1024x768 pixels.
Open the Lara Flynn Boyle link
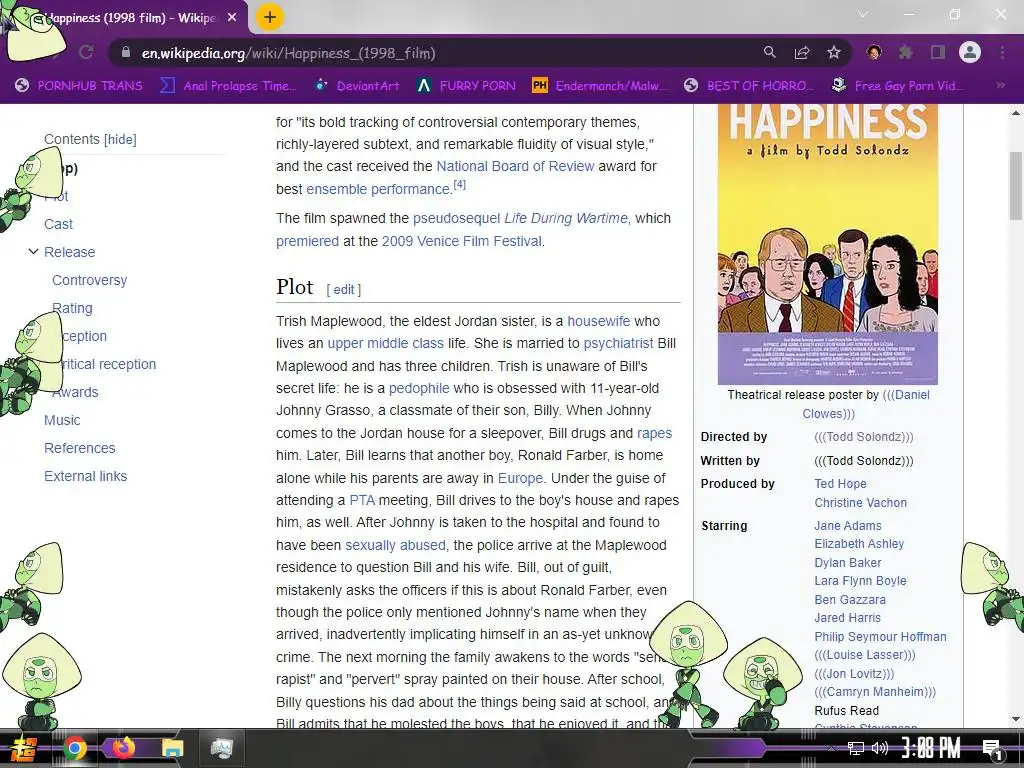pyautogui.click(x=860, y=581)
